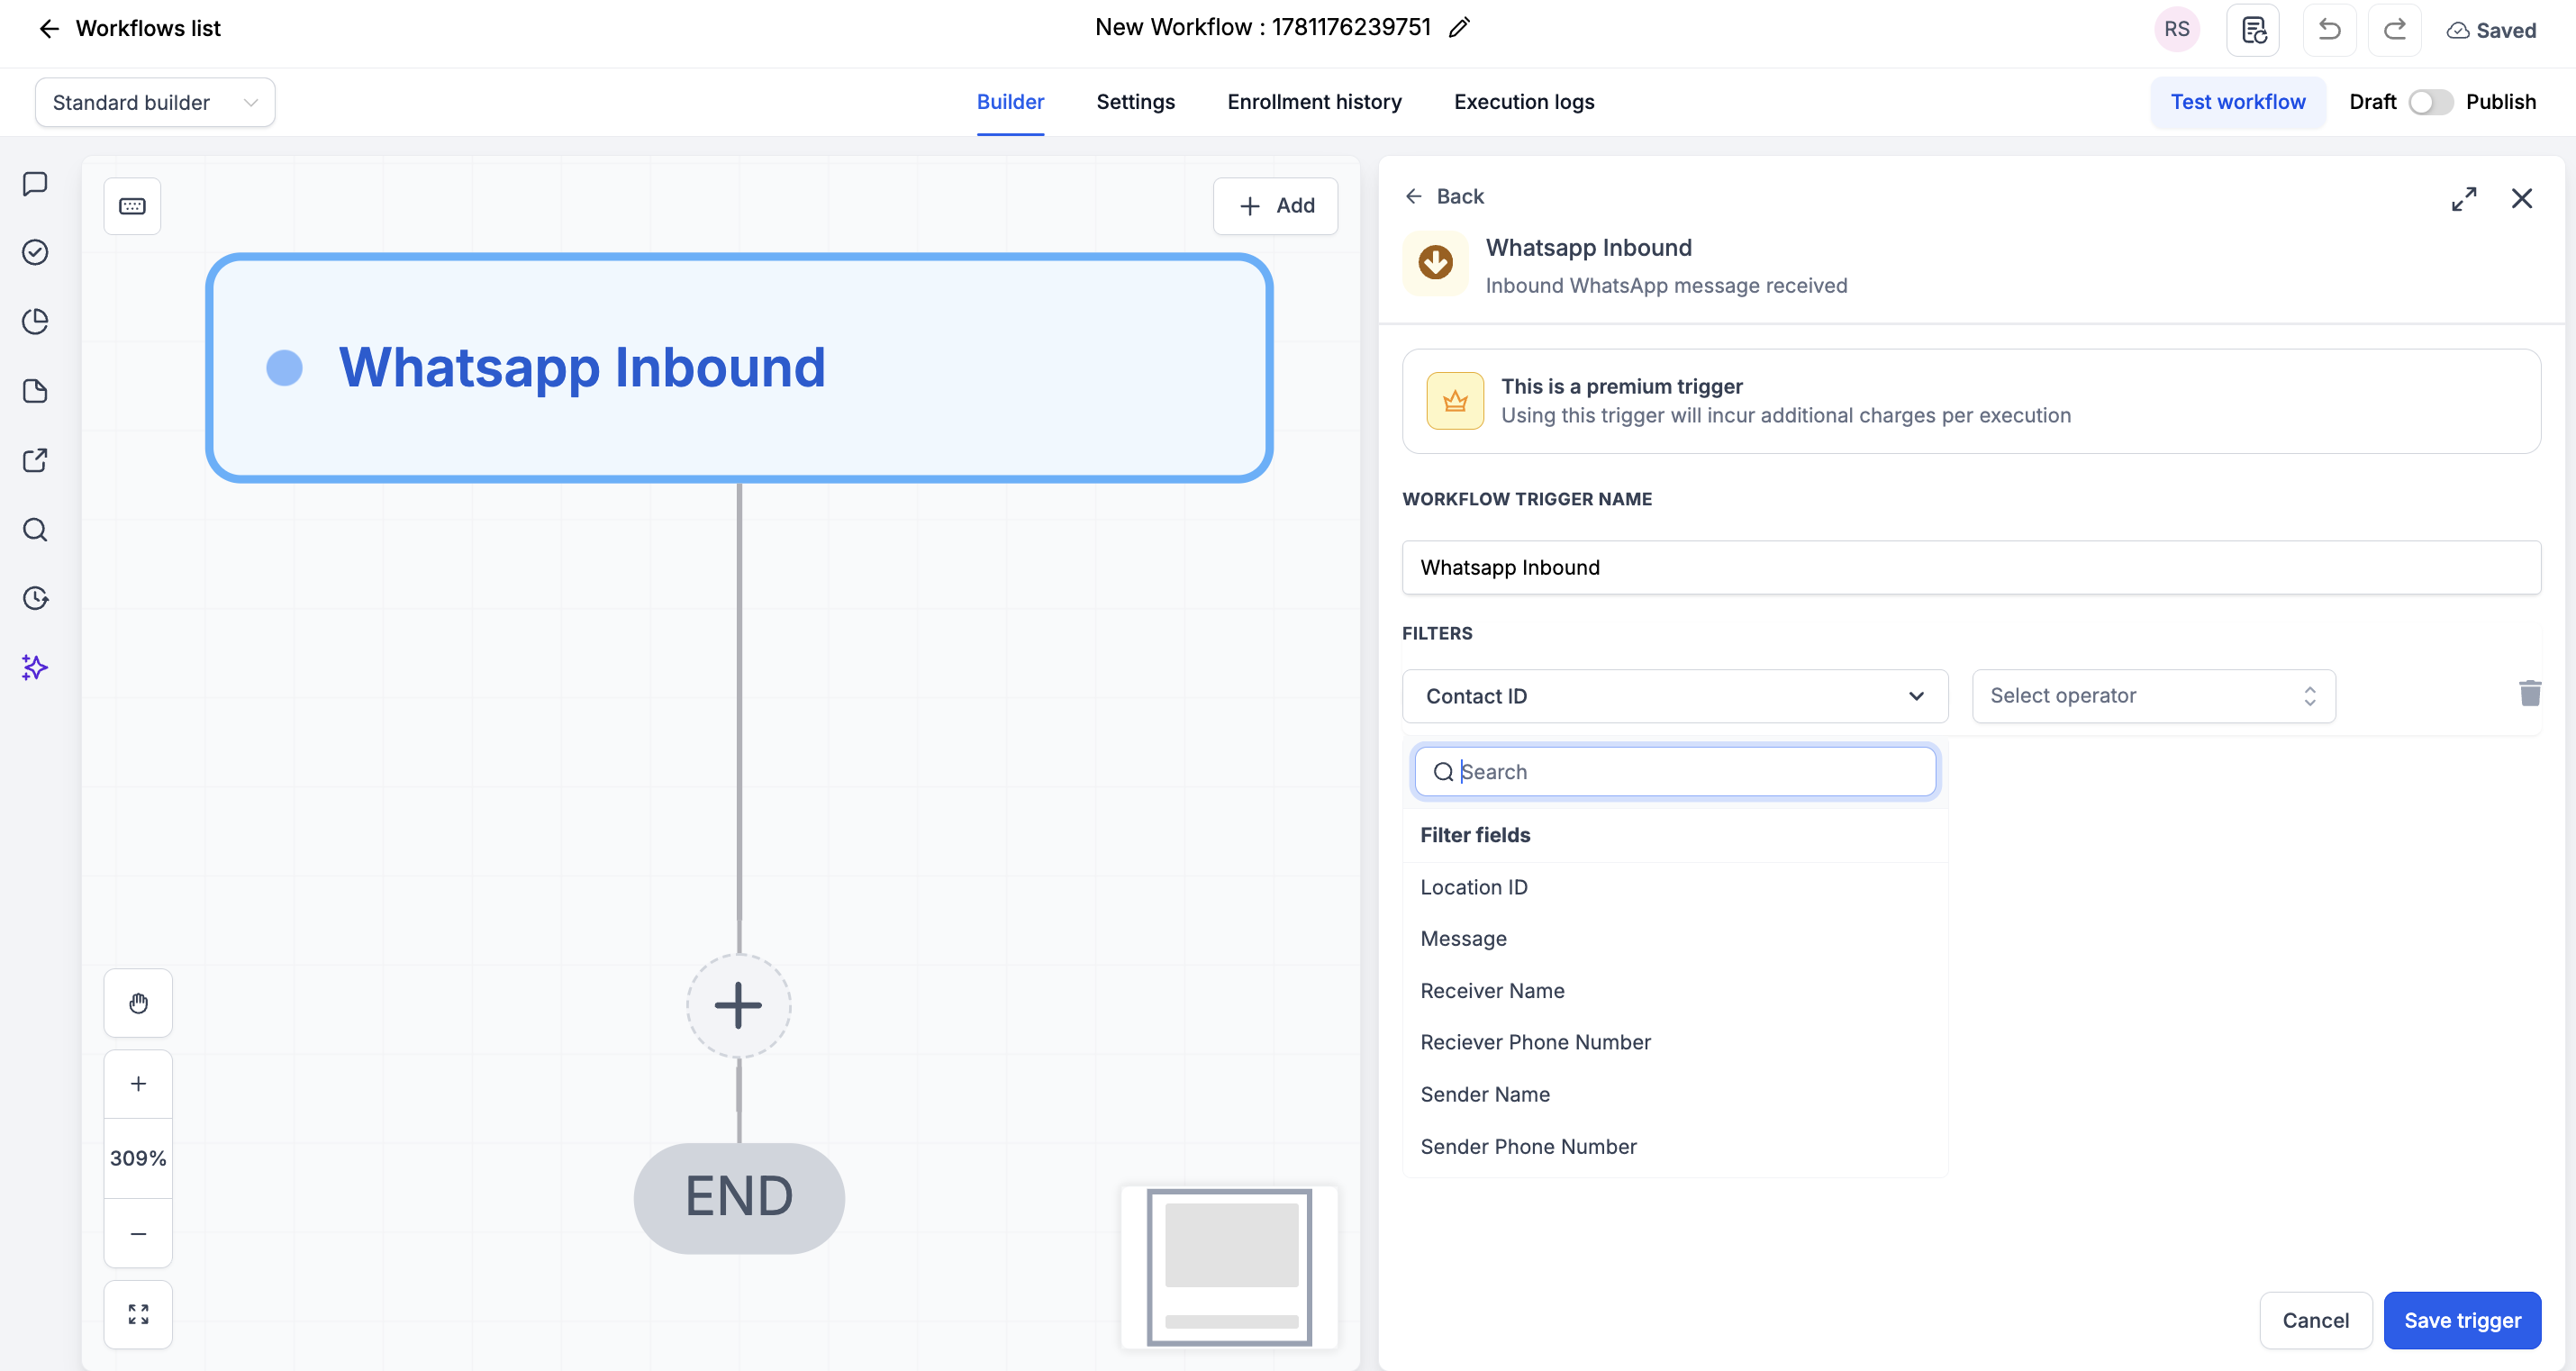The height and width of the screenshot is (1371, 2576).
Task: Delete the filter with trash icon
Action: (2530, 693)
